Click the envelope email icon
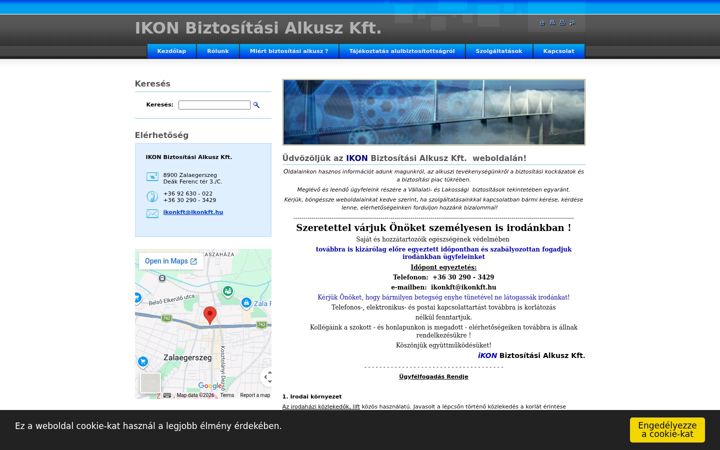 coord(152,213)
